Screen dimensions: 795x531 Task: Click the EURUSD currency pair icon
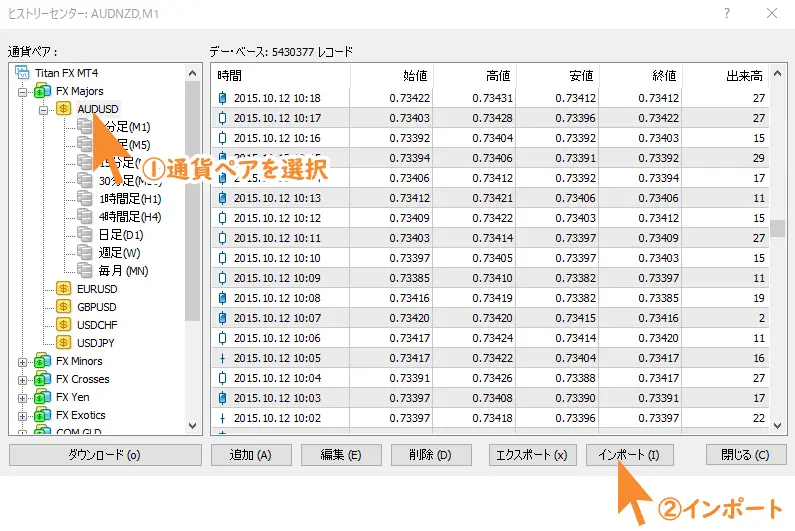[64, 289]
